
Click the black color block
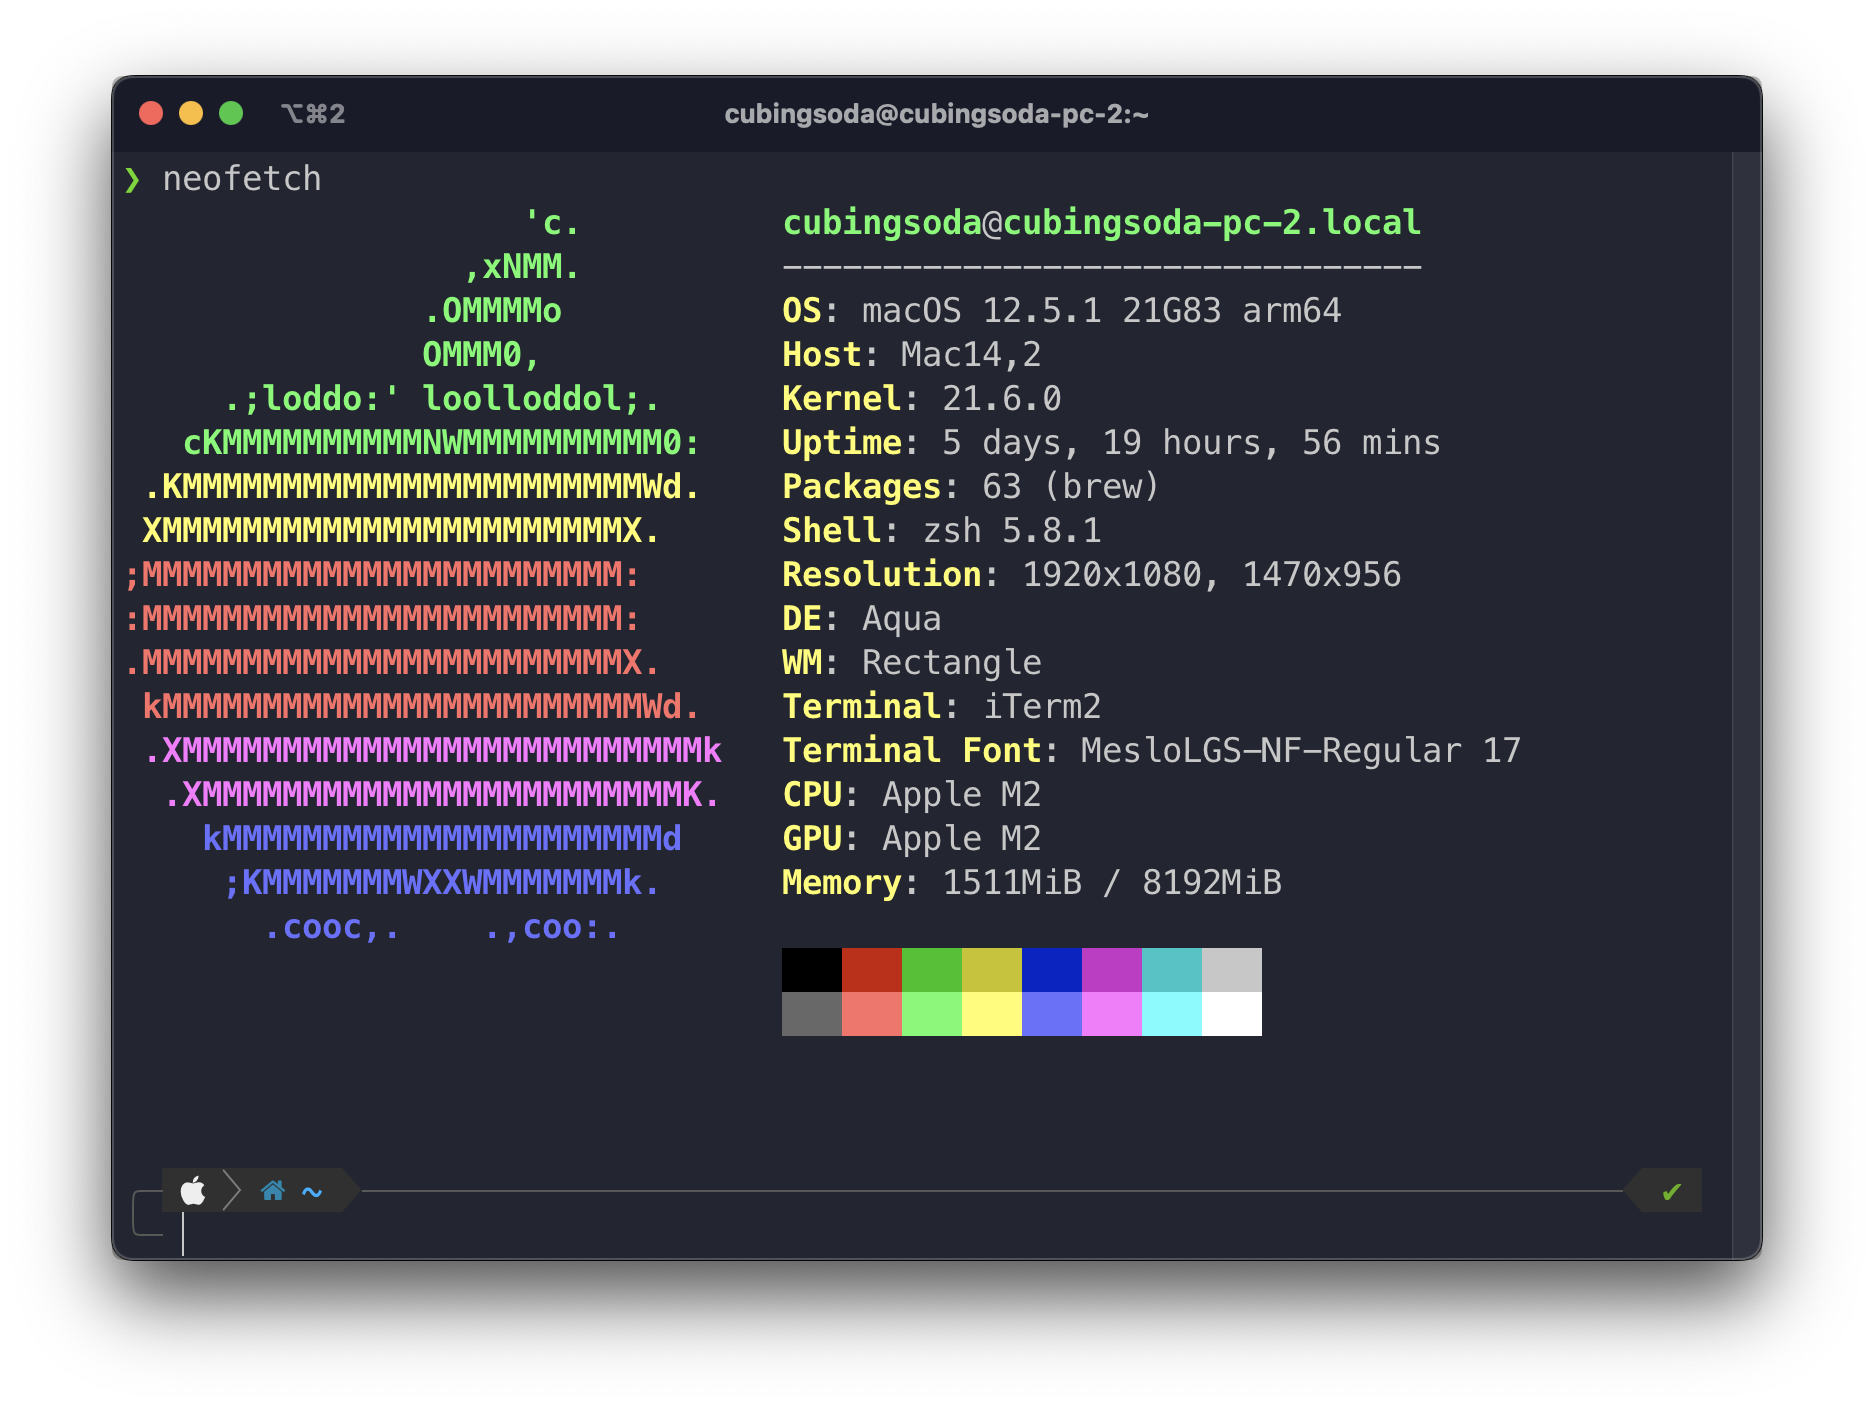click(x=812, y=970)
